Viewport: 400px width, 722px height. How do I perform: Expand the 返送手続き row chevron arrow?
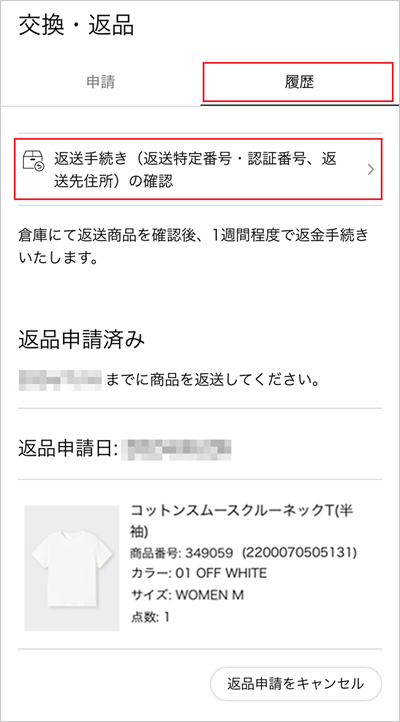click(371, 170)
